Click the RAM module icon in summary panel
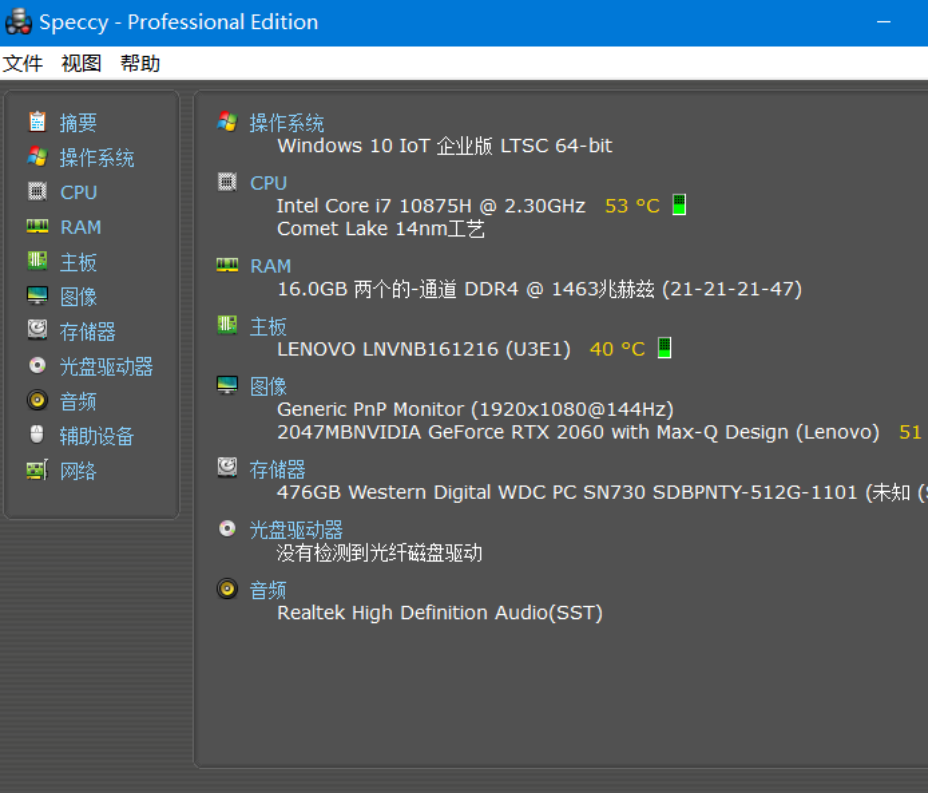928x793 pixels. click(227, 265)
